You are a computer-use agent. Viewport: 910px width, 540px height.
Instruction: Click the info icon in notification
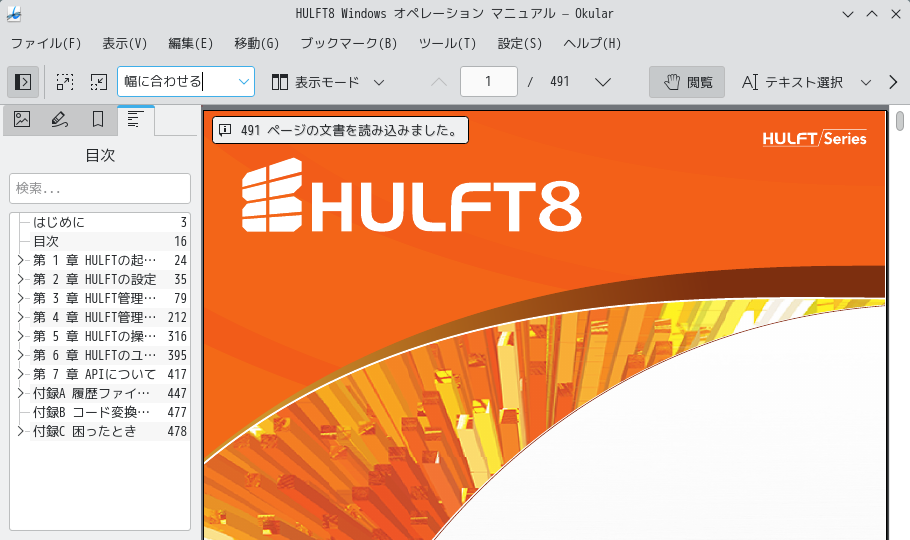pos(225,130)
